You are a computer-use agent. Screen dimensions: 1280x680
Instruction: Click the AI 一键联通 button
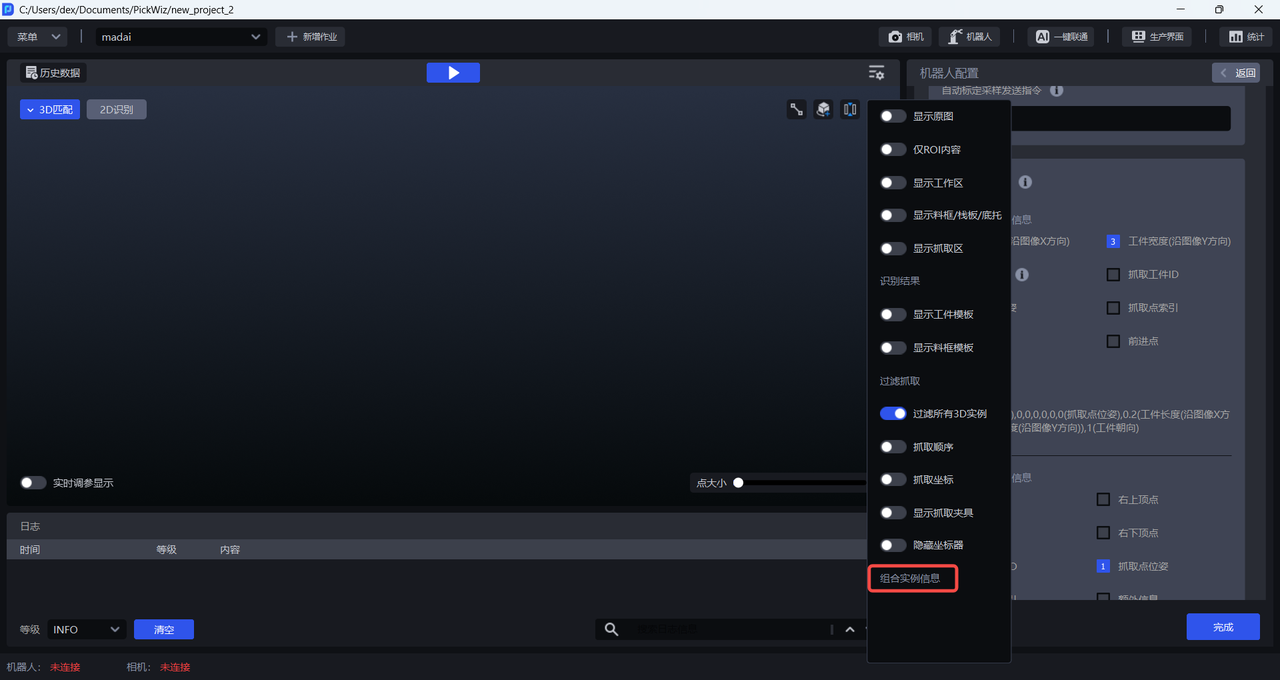1060,37
